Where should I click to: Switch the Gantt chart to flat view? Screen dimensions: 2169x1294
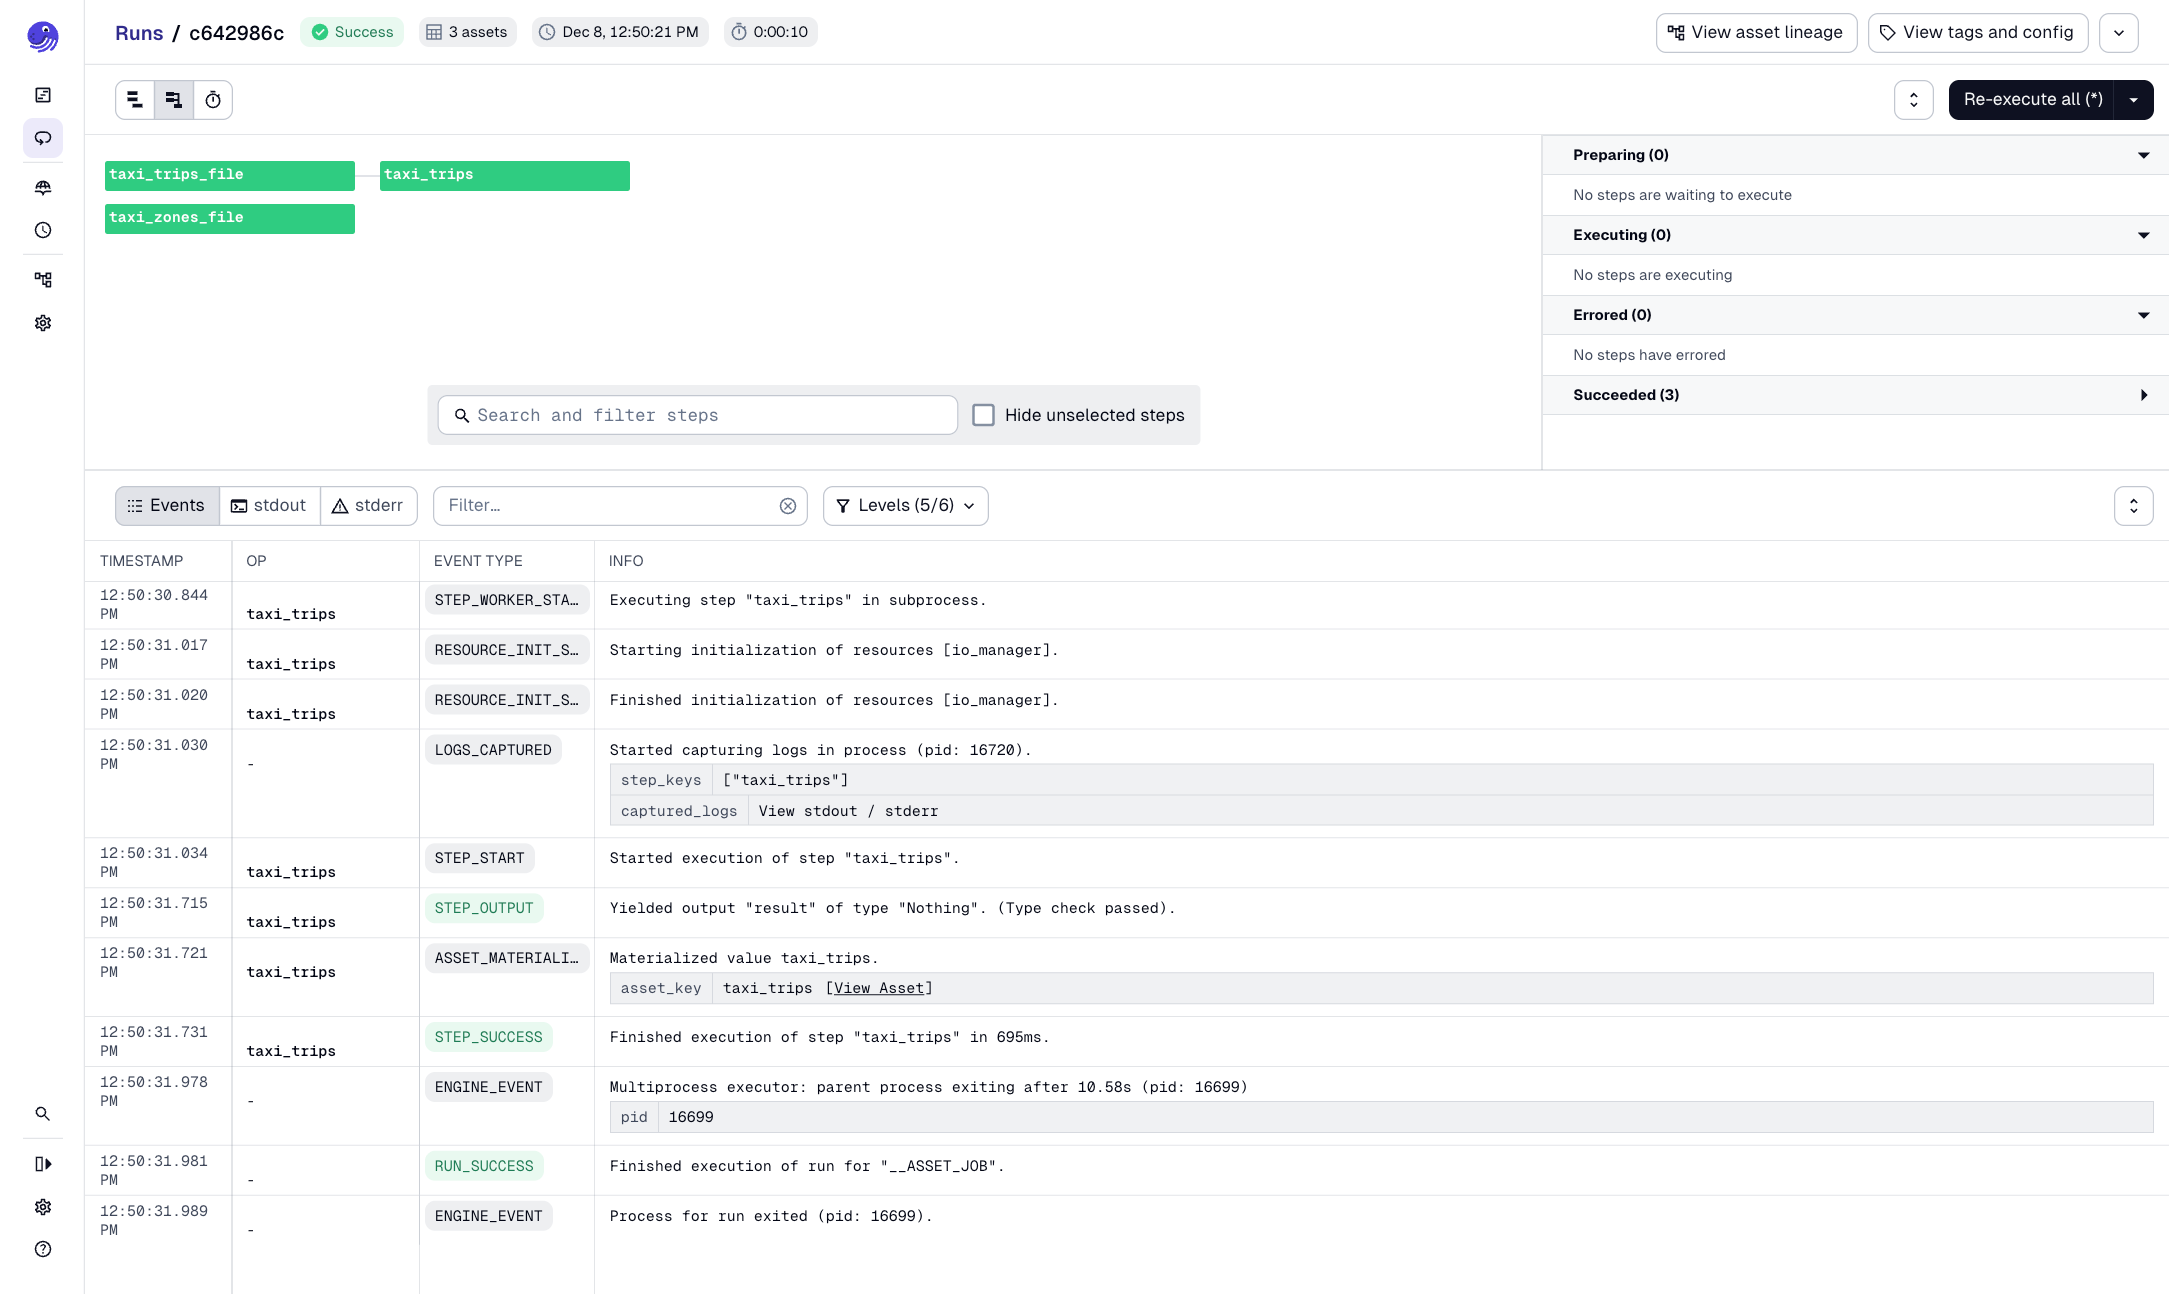pyautogui.click(x=135, y=99)
